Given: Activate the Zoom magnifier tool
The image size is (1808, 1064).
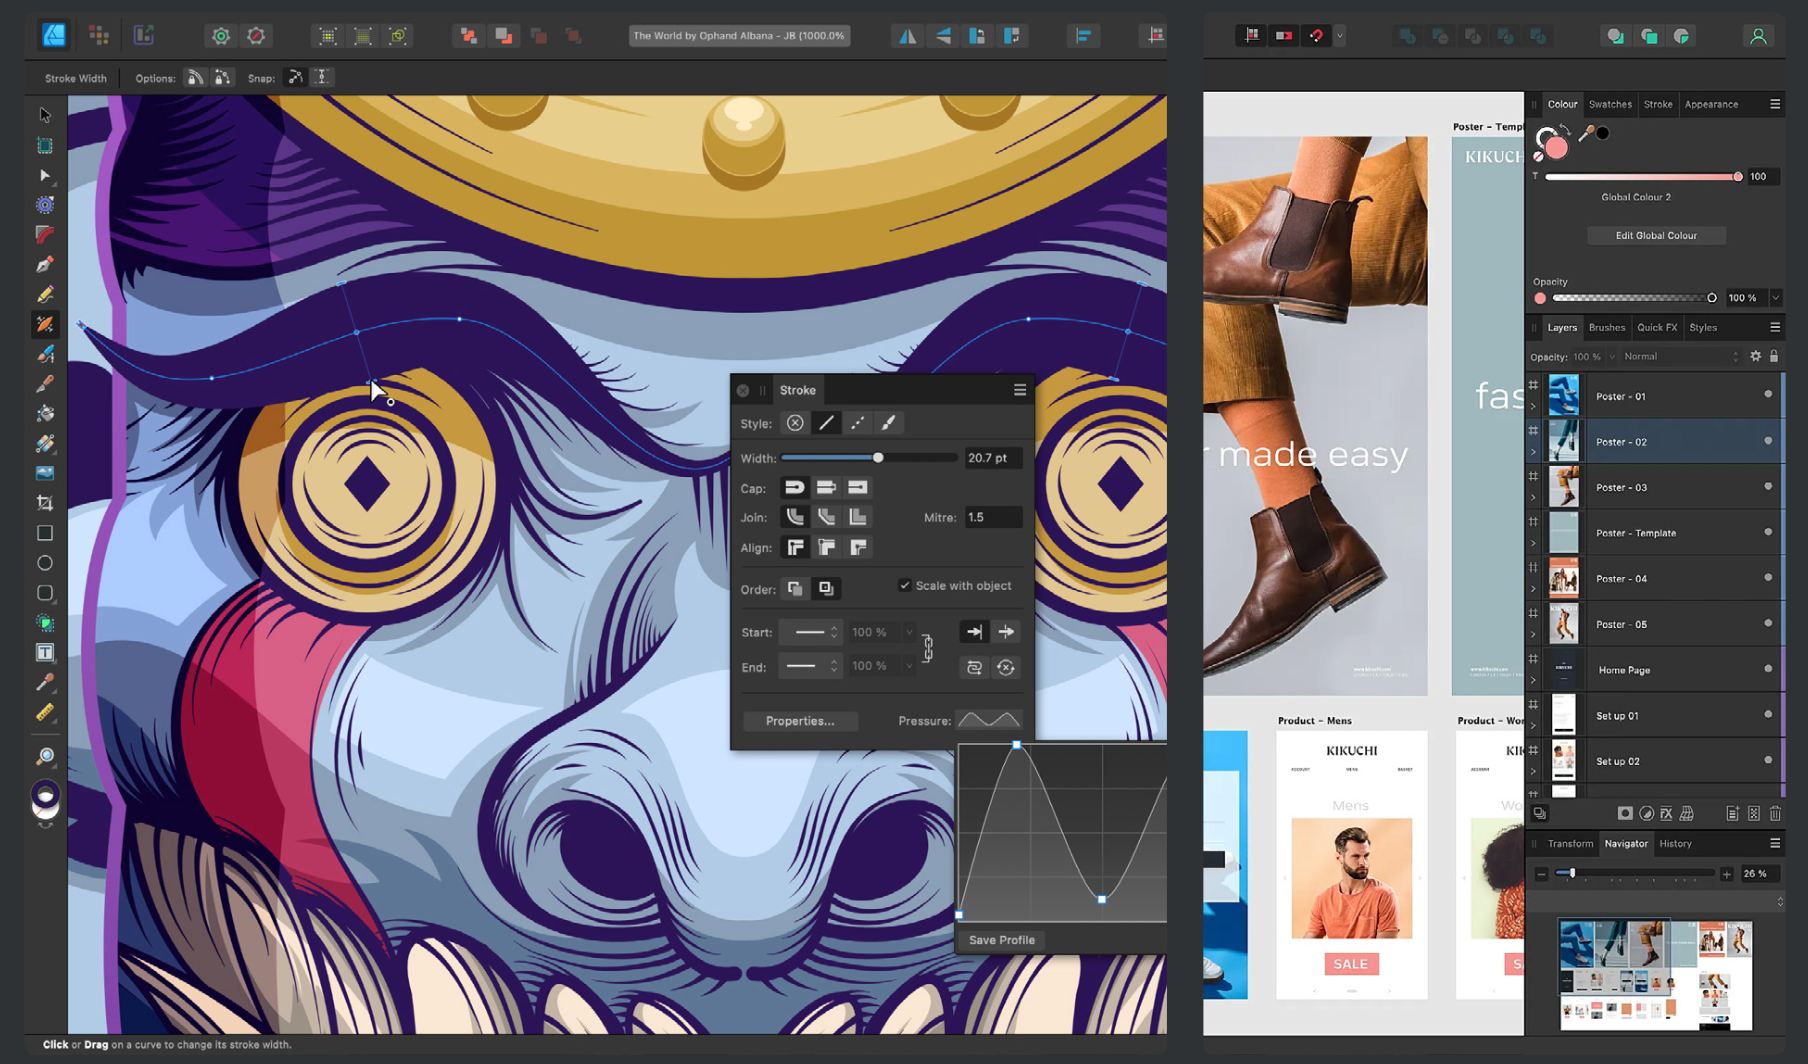Looking at the screenshot, I should (45, 756).
